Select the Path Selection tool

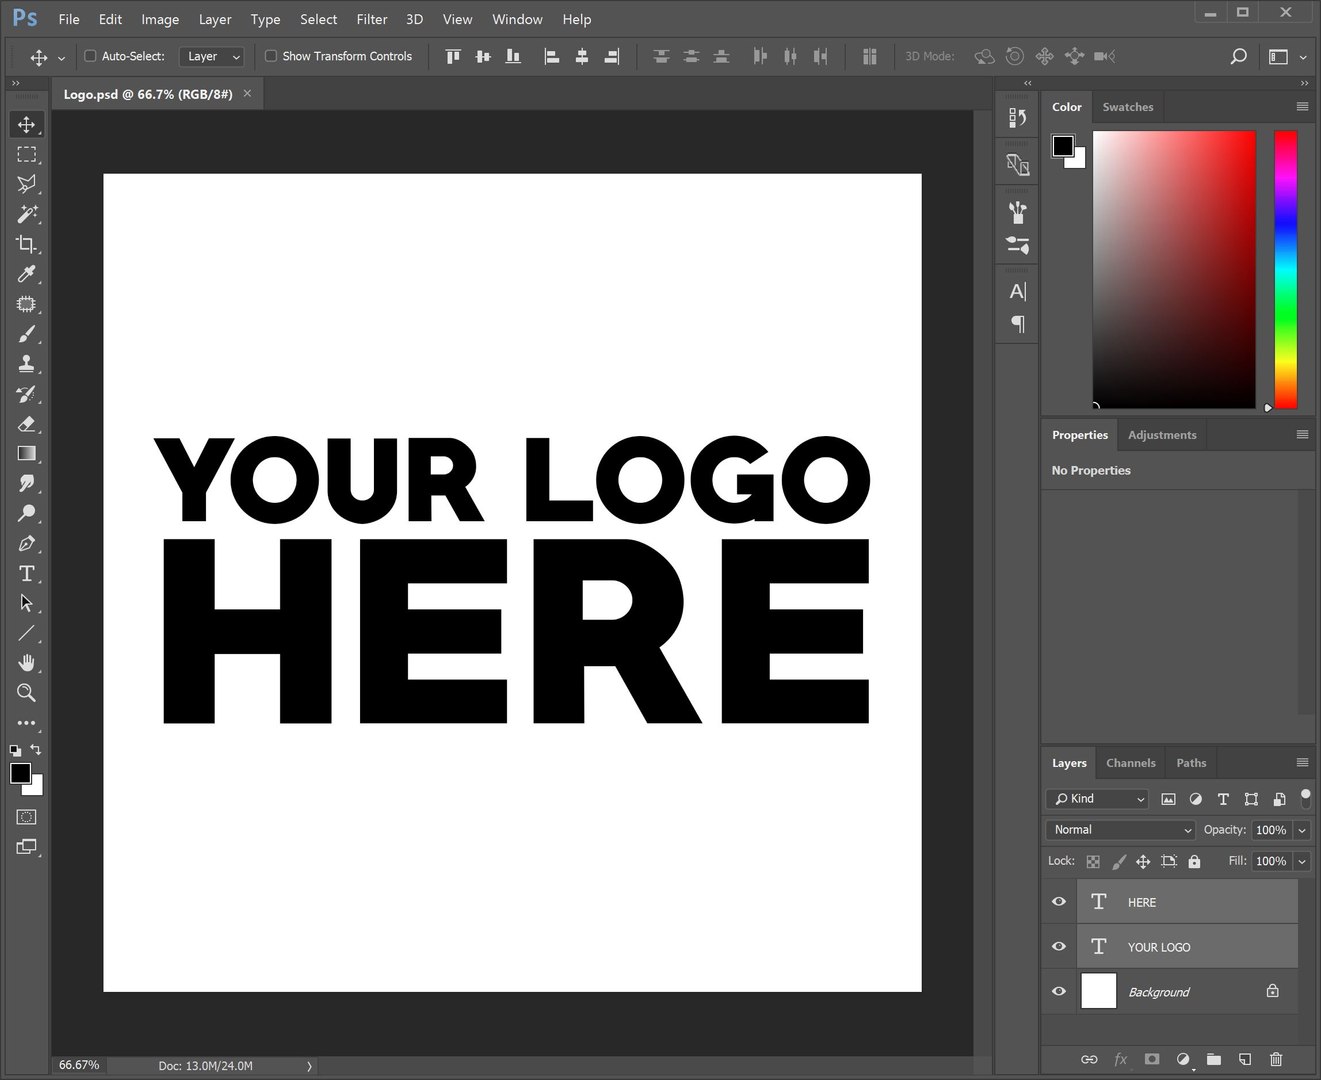click(26, 603)
